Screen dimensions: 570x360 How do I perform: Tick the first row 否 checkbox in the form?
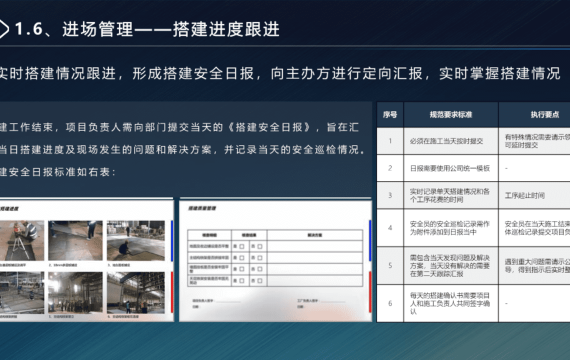pyautogui.click(x=260, y=247)
